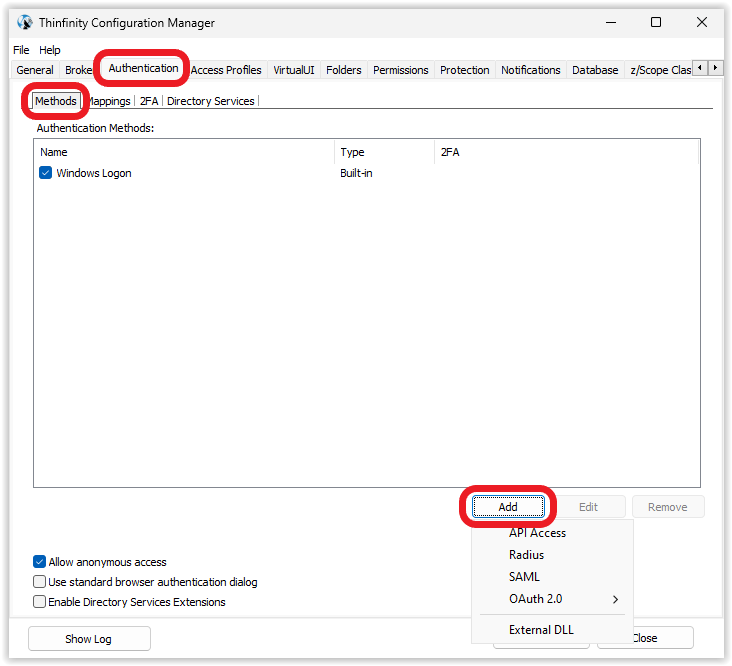
Task: Open the Help menu
Action: pyautogui.click(x=49, y=50)
